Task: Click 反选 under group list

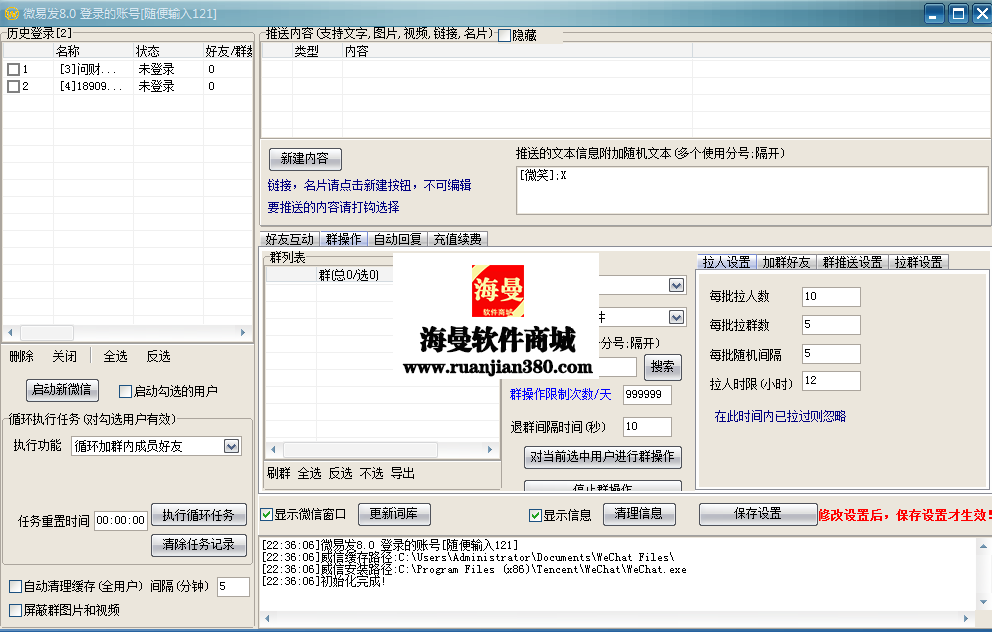Action: point(340,474)
